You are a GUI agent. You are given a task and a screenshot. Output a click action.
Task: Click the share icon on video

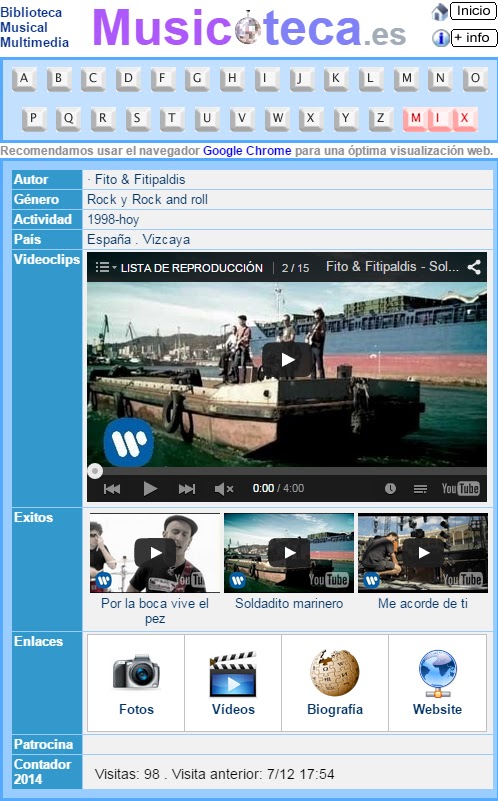click(474, 267)
